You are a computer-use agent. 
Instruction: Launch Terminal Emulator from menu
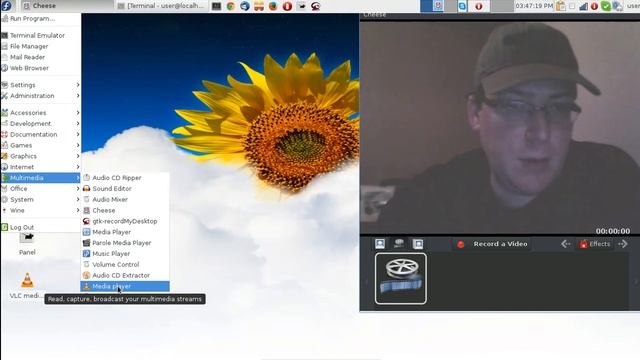pos(41,36)
